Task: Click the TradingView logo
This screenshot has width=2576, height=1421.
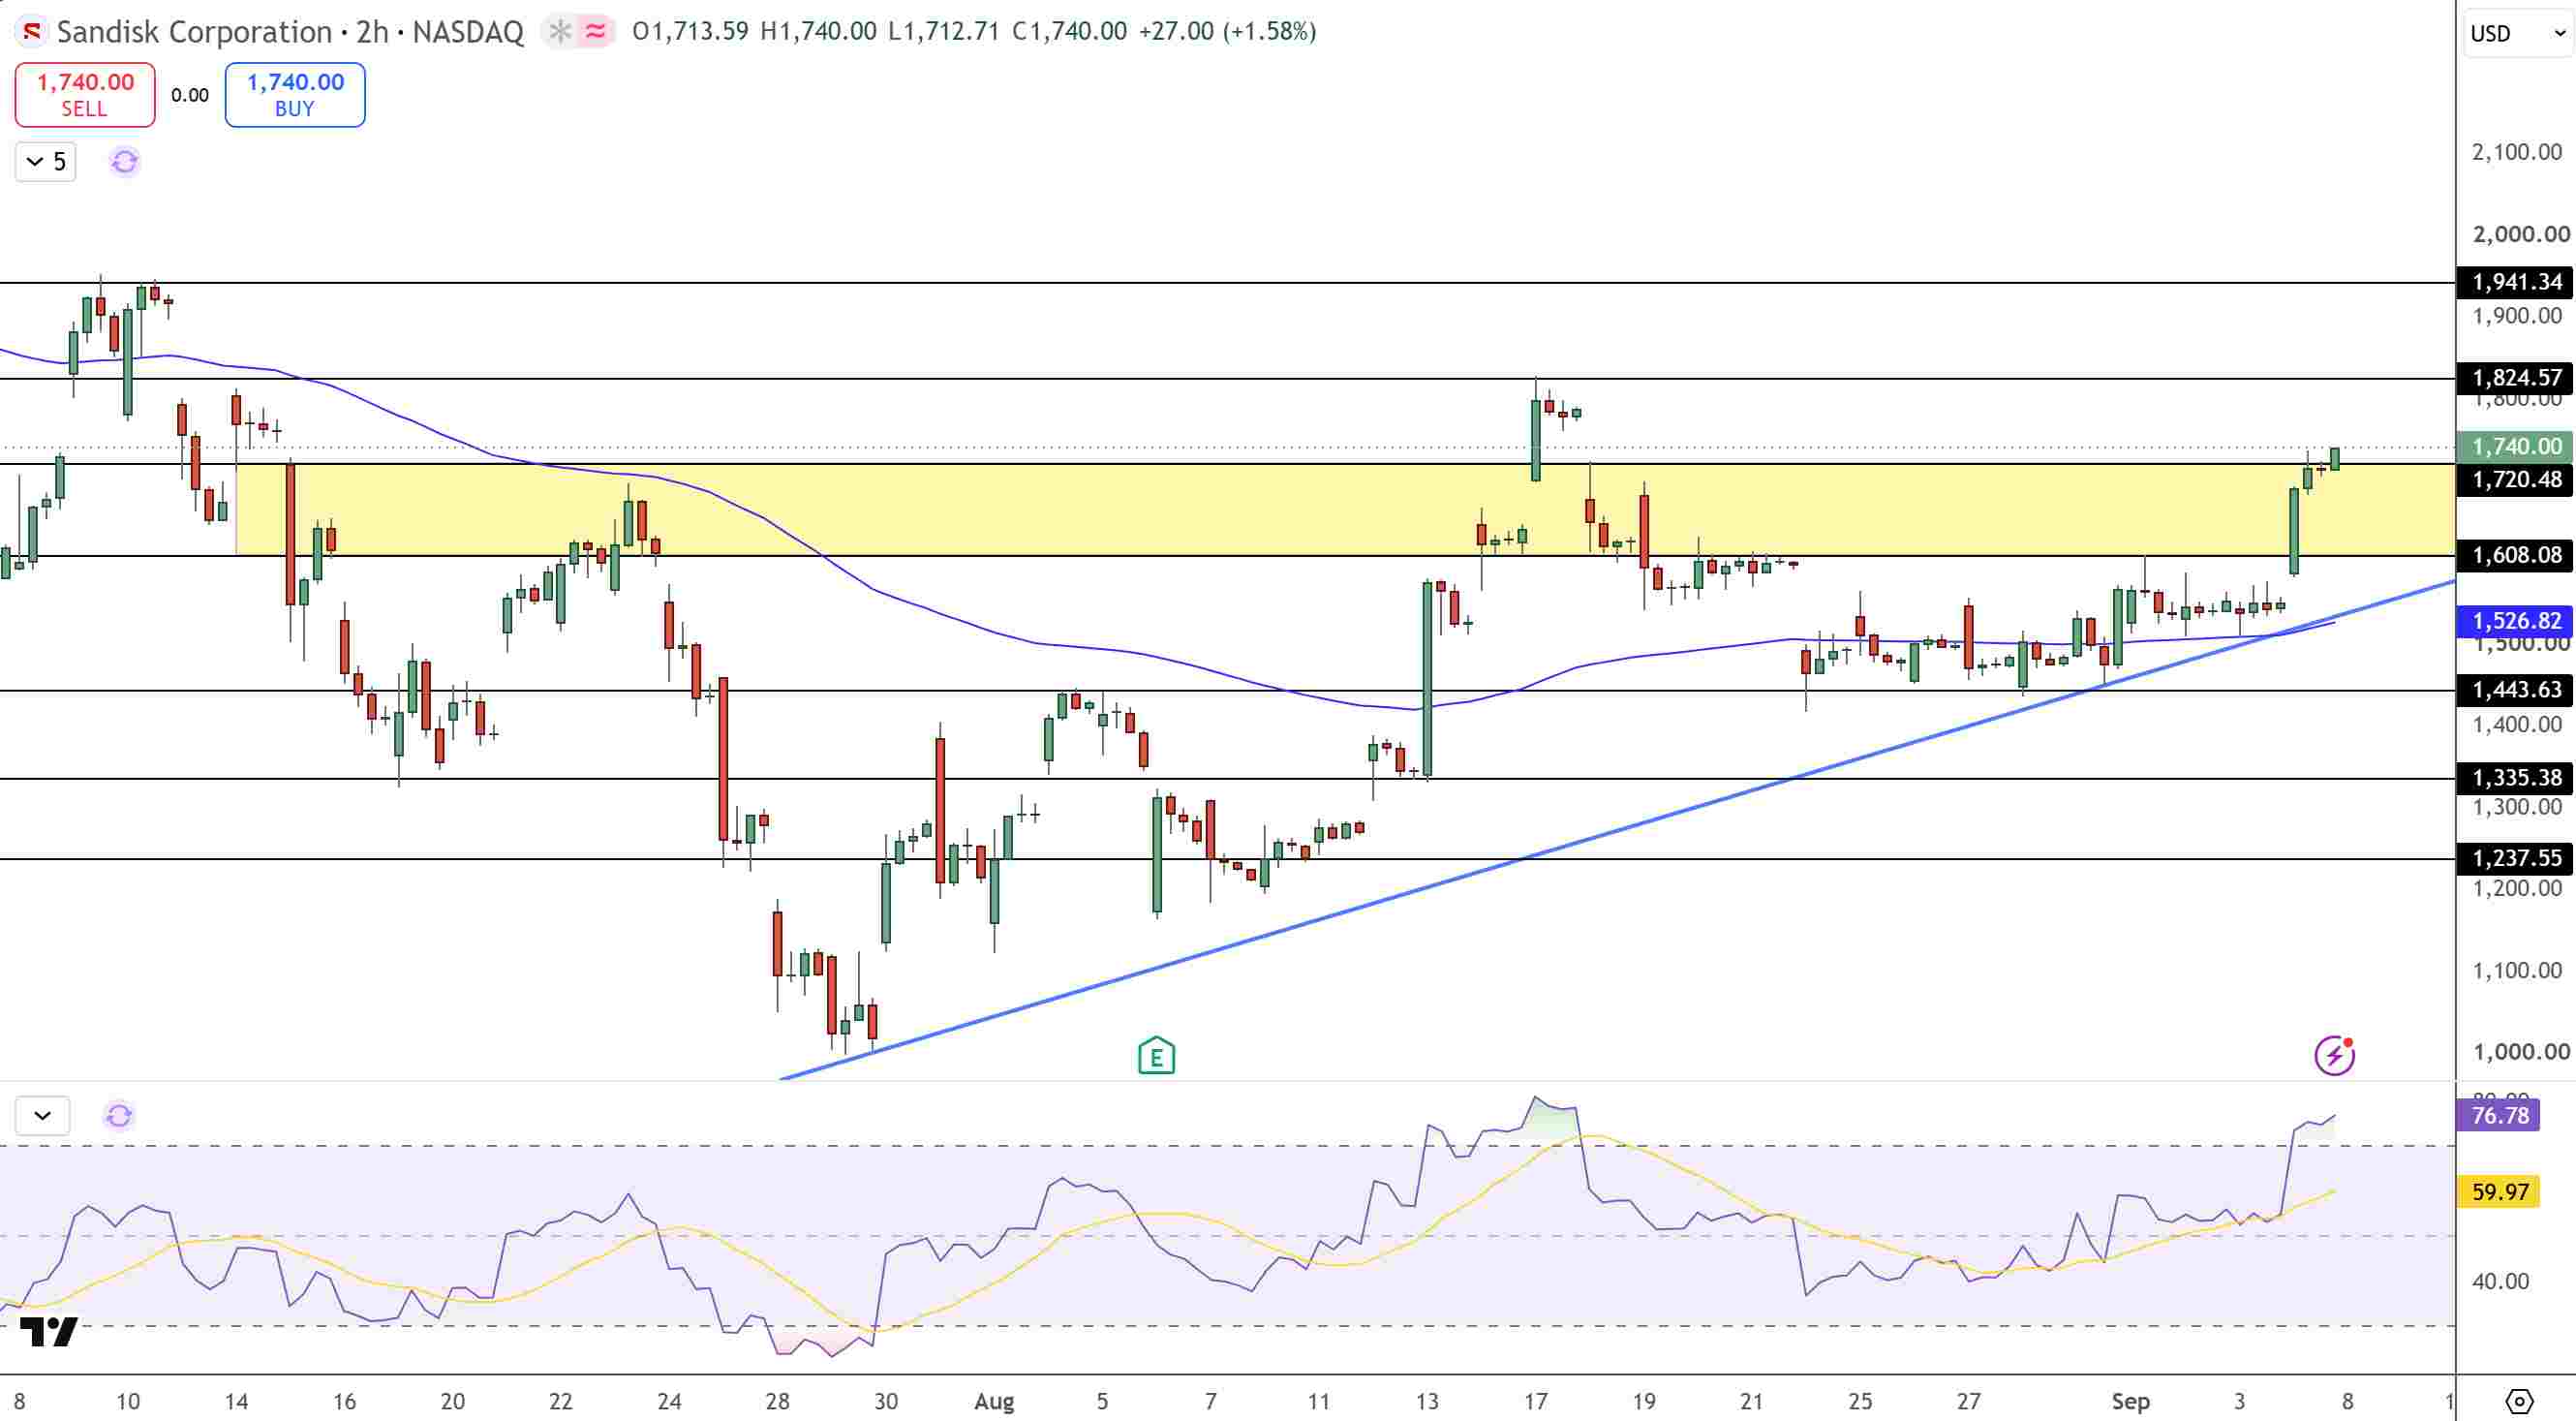Action: [x=49, y=1333]
